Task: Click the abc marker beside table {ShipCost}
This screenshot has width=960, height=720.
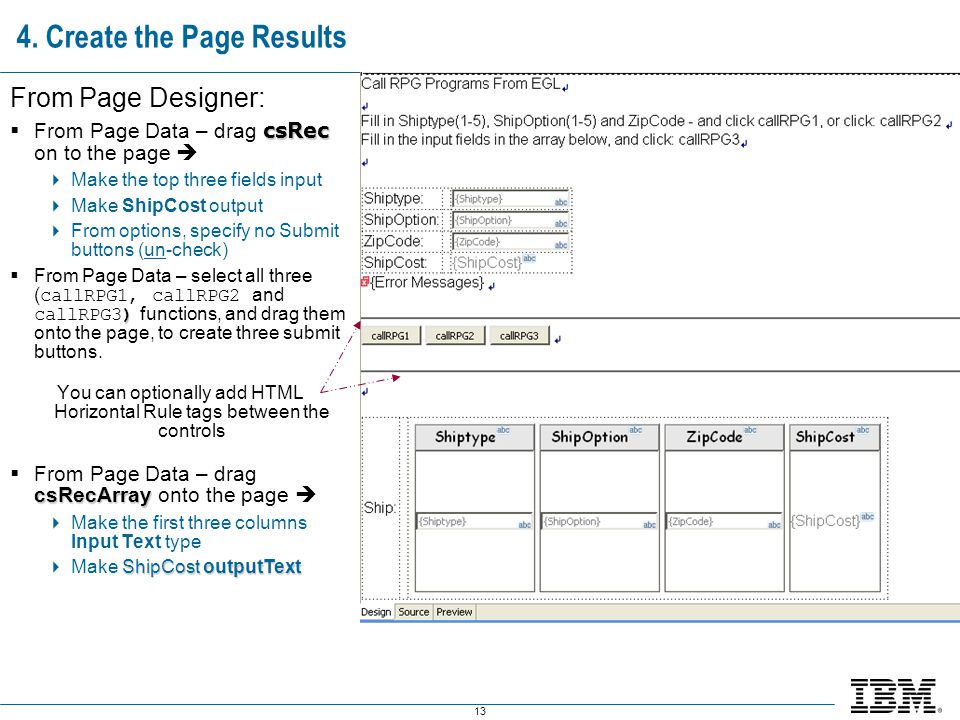Action: coord(868,517)
